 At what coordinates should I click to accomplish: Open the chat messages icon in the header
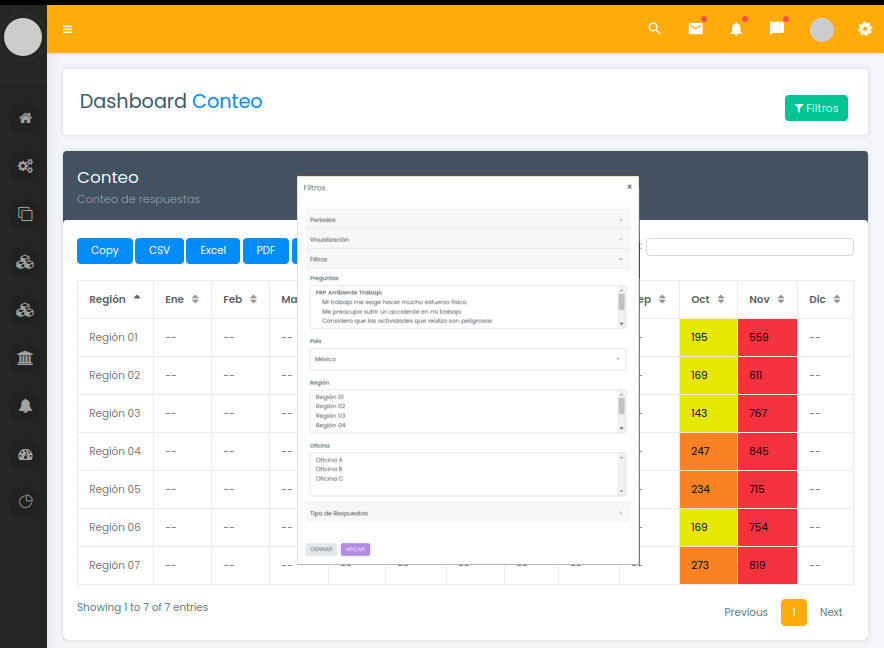tap(777, 29)
